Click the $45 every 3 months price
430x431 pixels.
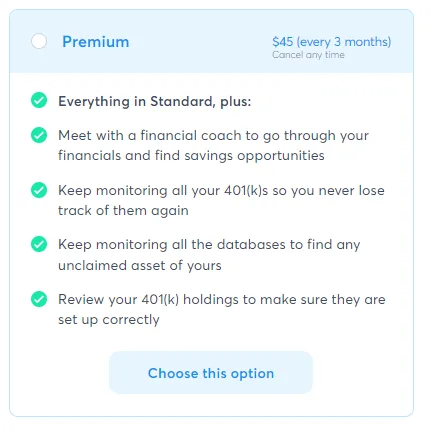(331, 42)
